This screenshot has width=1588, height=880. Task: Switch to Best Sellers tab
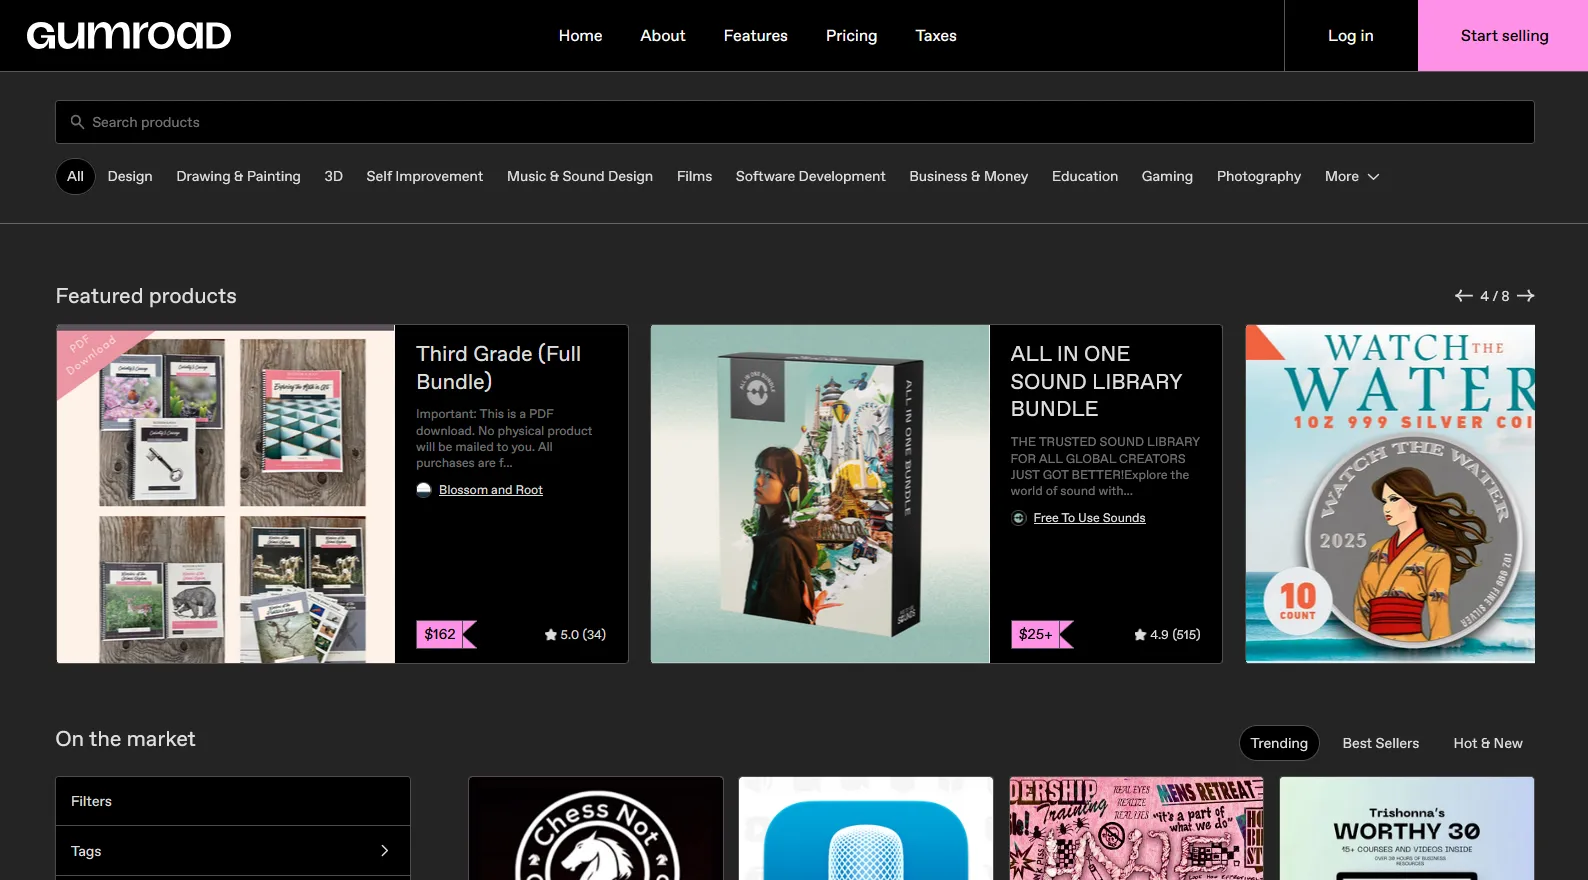pos(1380,743)
